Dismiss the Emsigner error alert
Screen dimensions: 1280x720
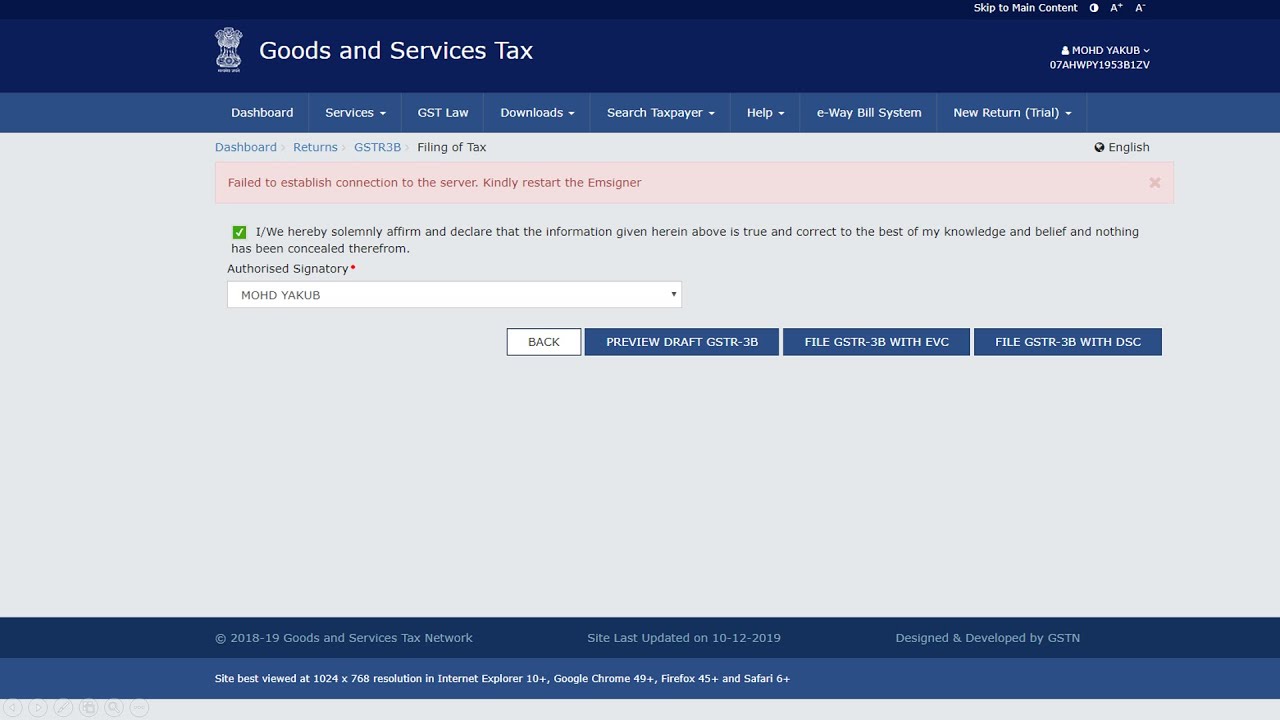[1155, 183]
